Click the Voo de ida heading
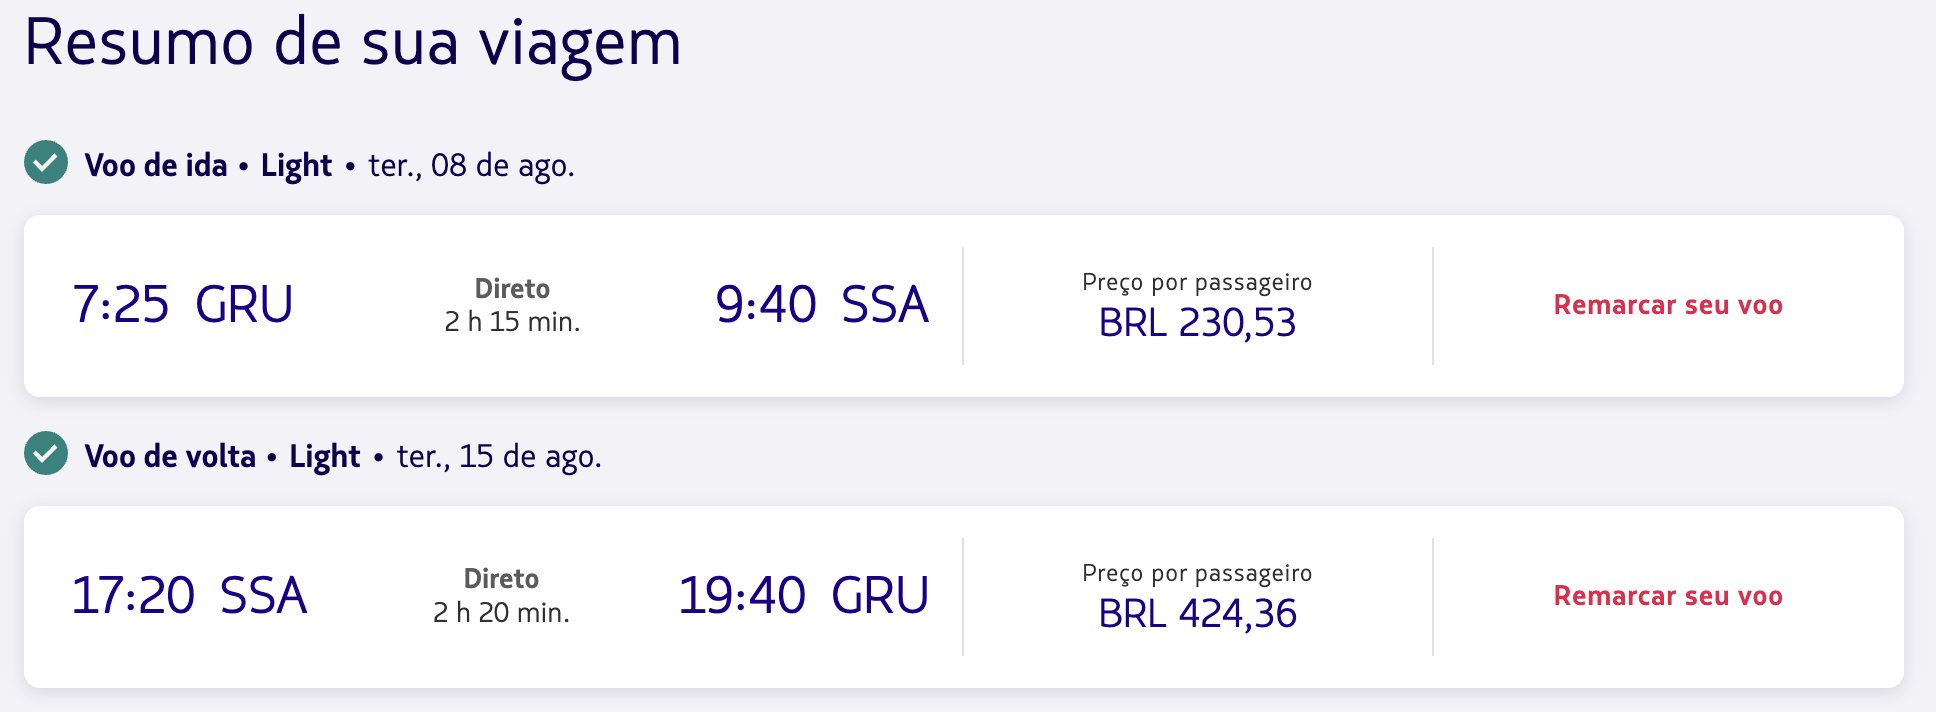This screenshot has width=1936, height=712. 156,165
